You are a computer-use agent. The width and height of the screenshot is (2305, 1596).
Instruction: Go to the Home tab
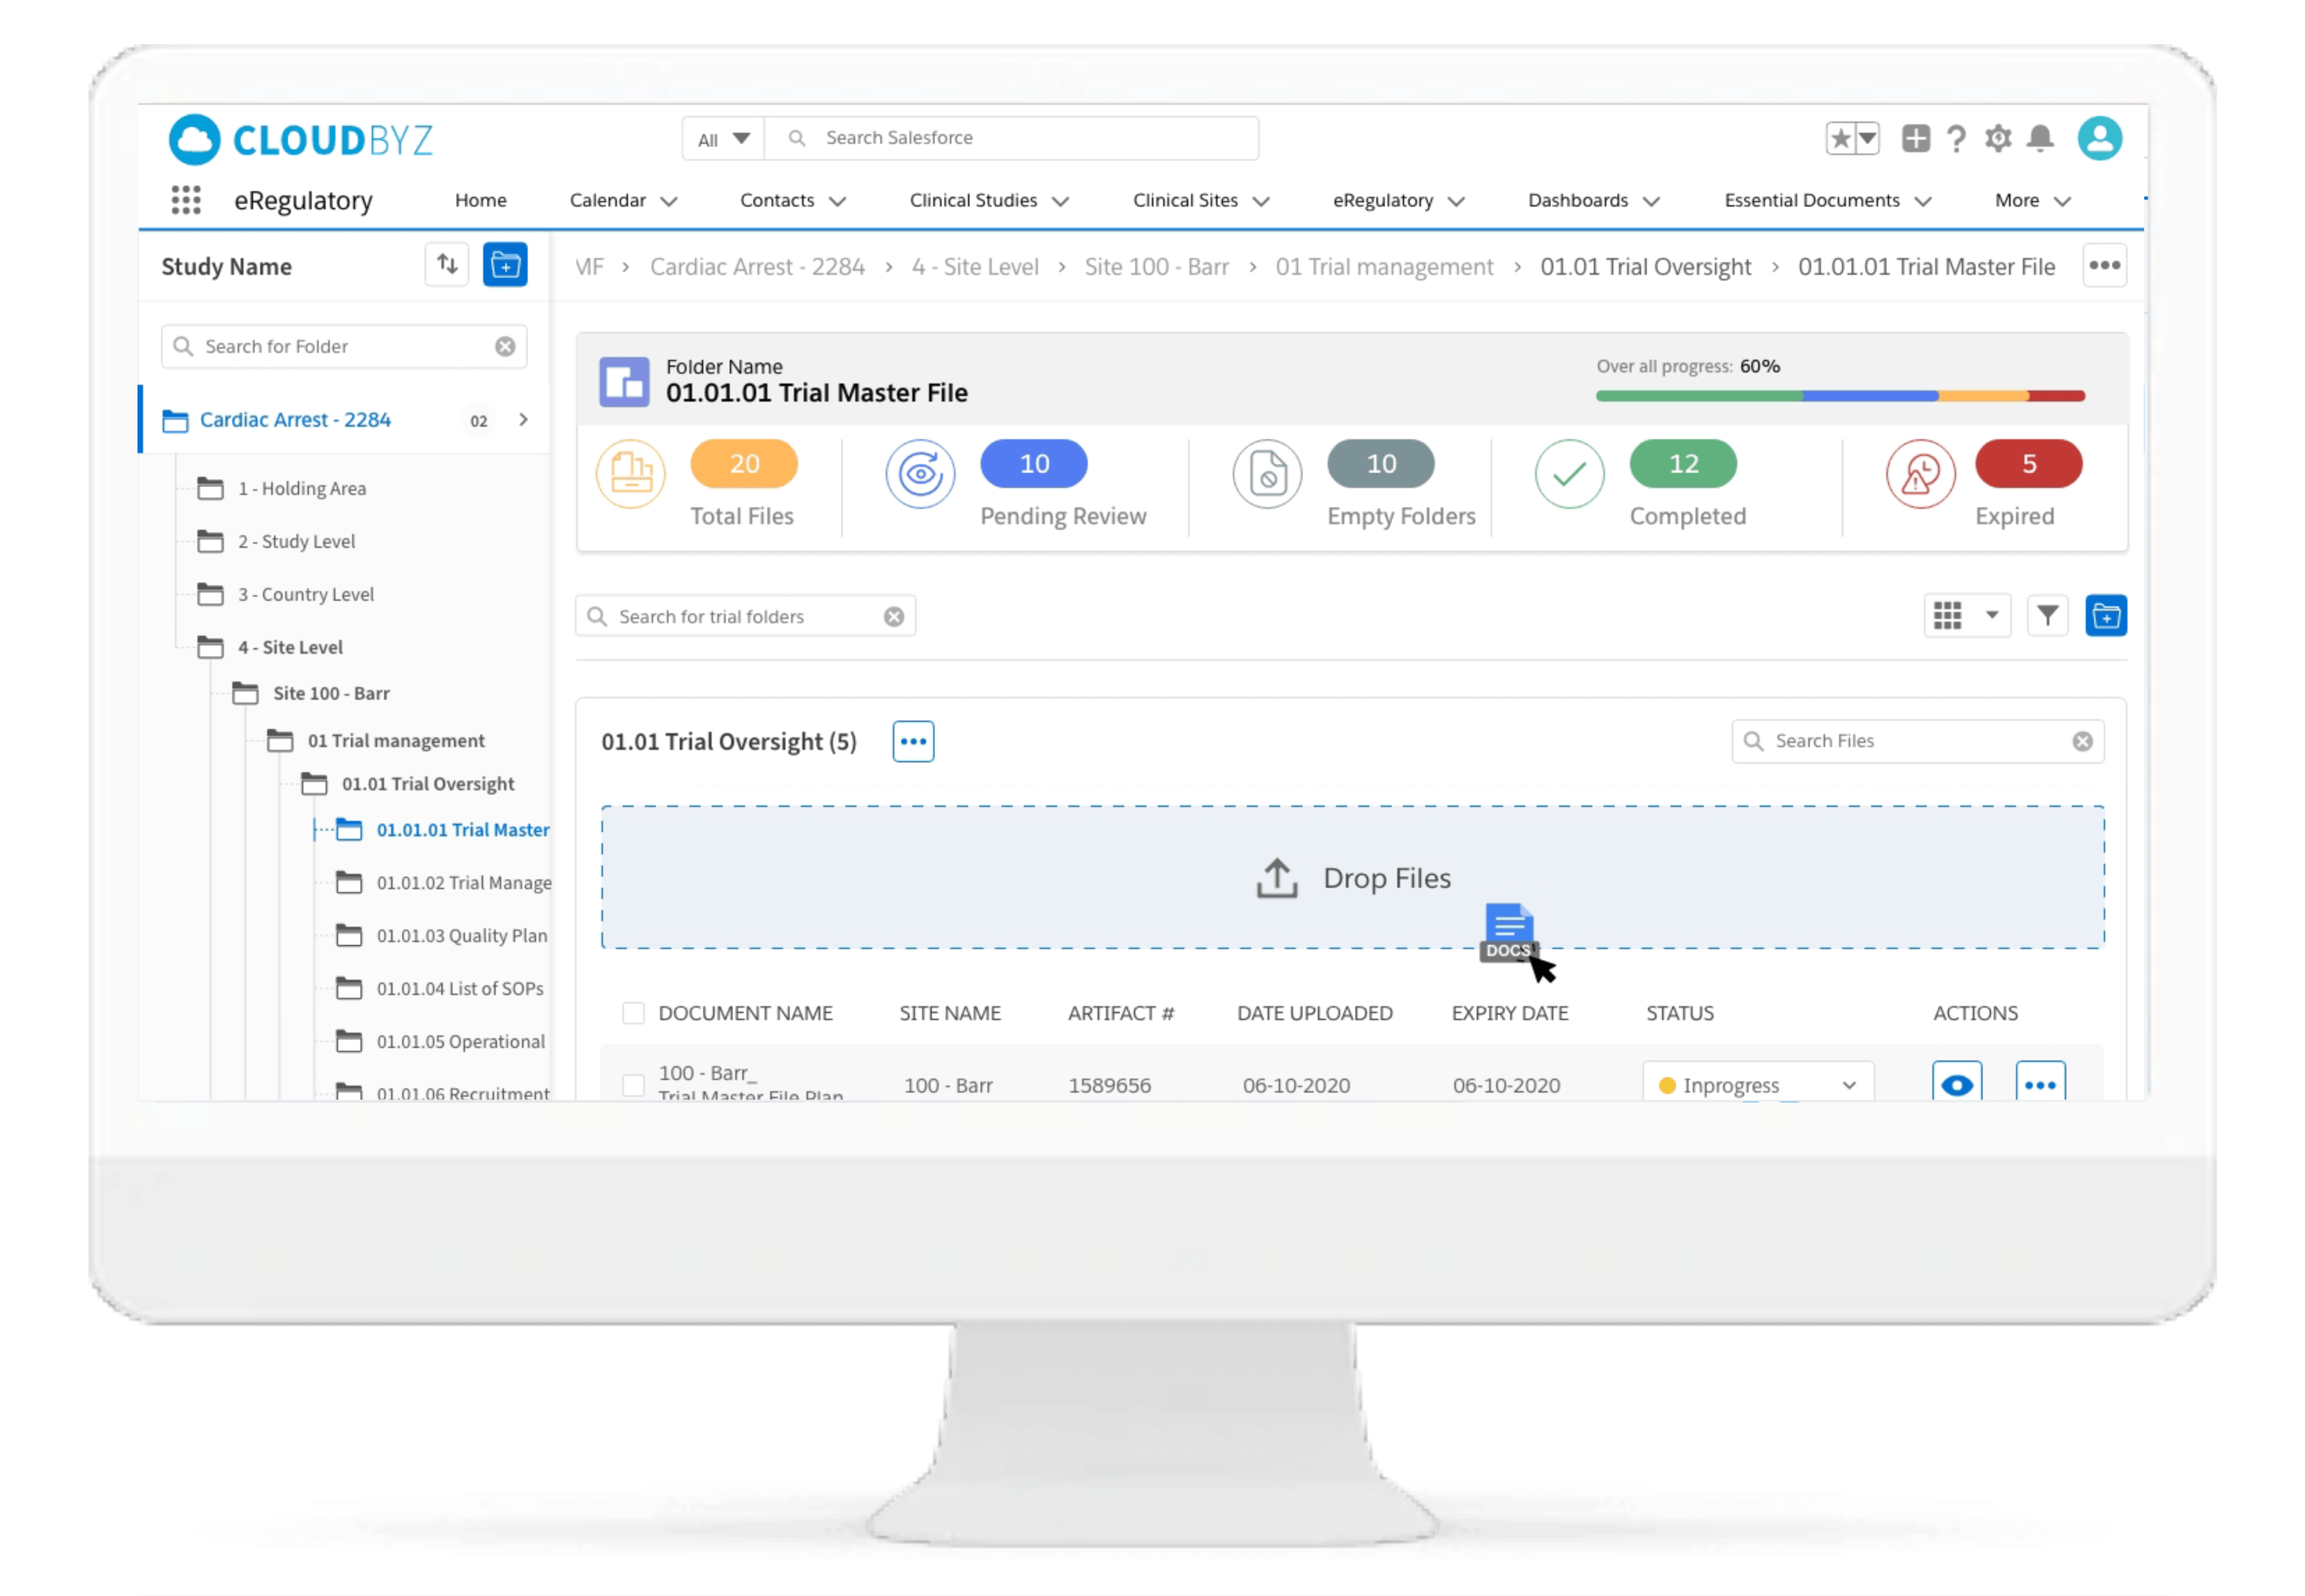480,200
